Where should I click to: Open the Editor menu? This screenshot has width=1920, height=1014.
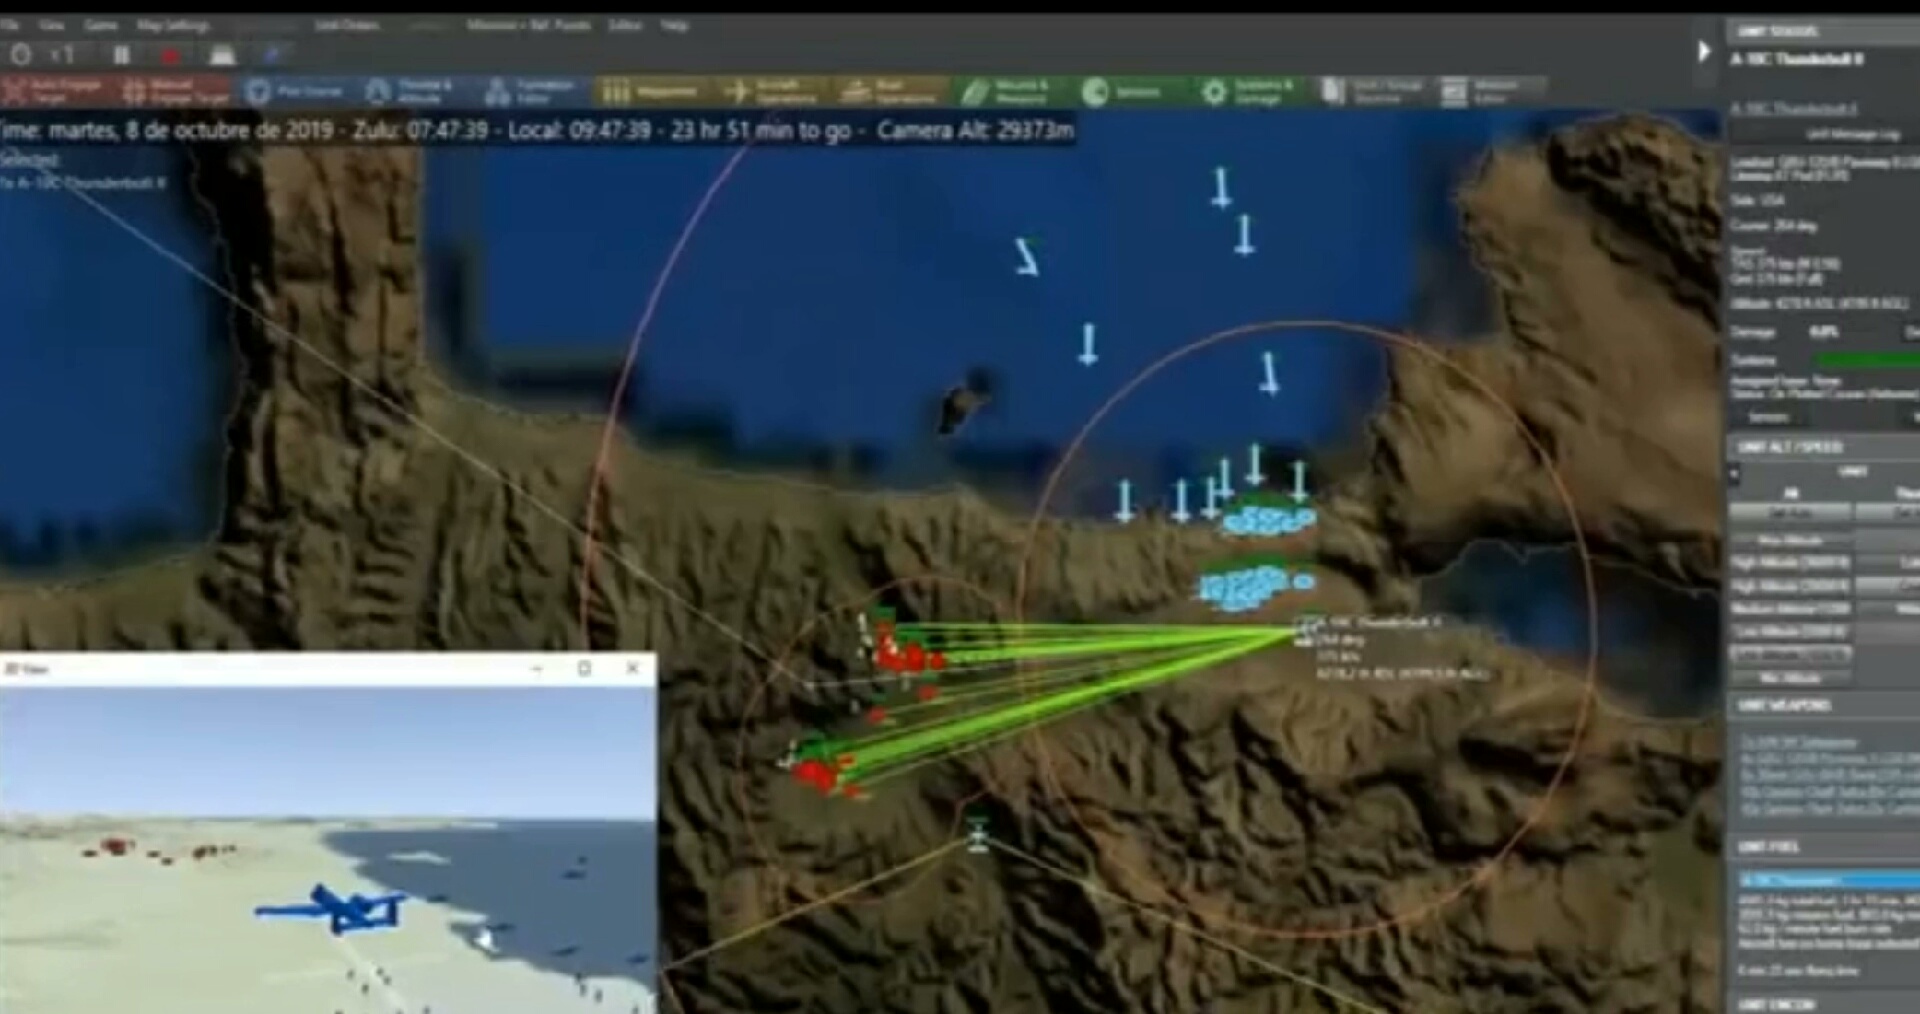pyautogui.click(x=624, y=25)
